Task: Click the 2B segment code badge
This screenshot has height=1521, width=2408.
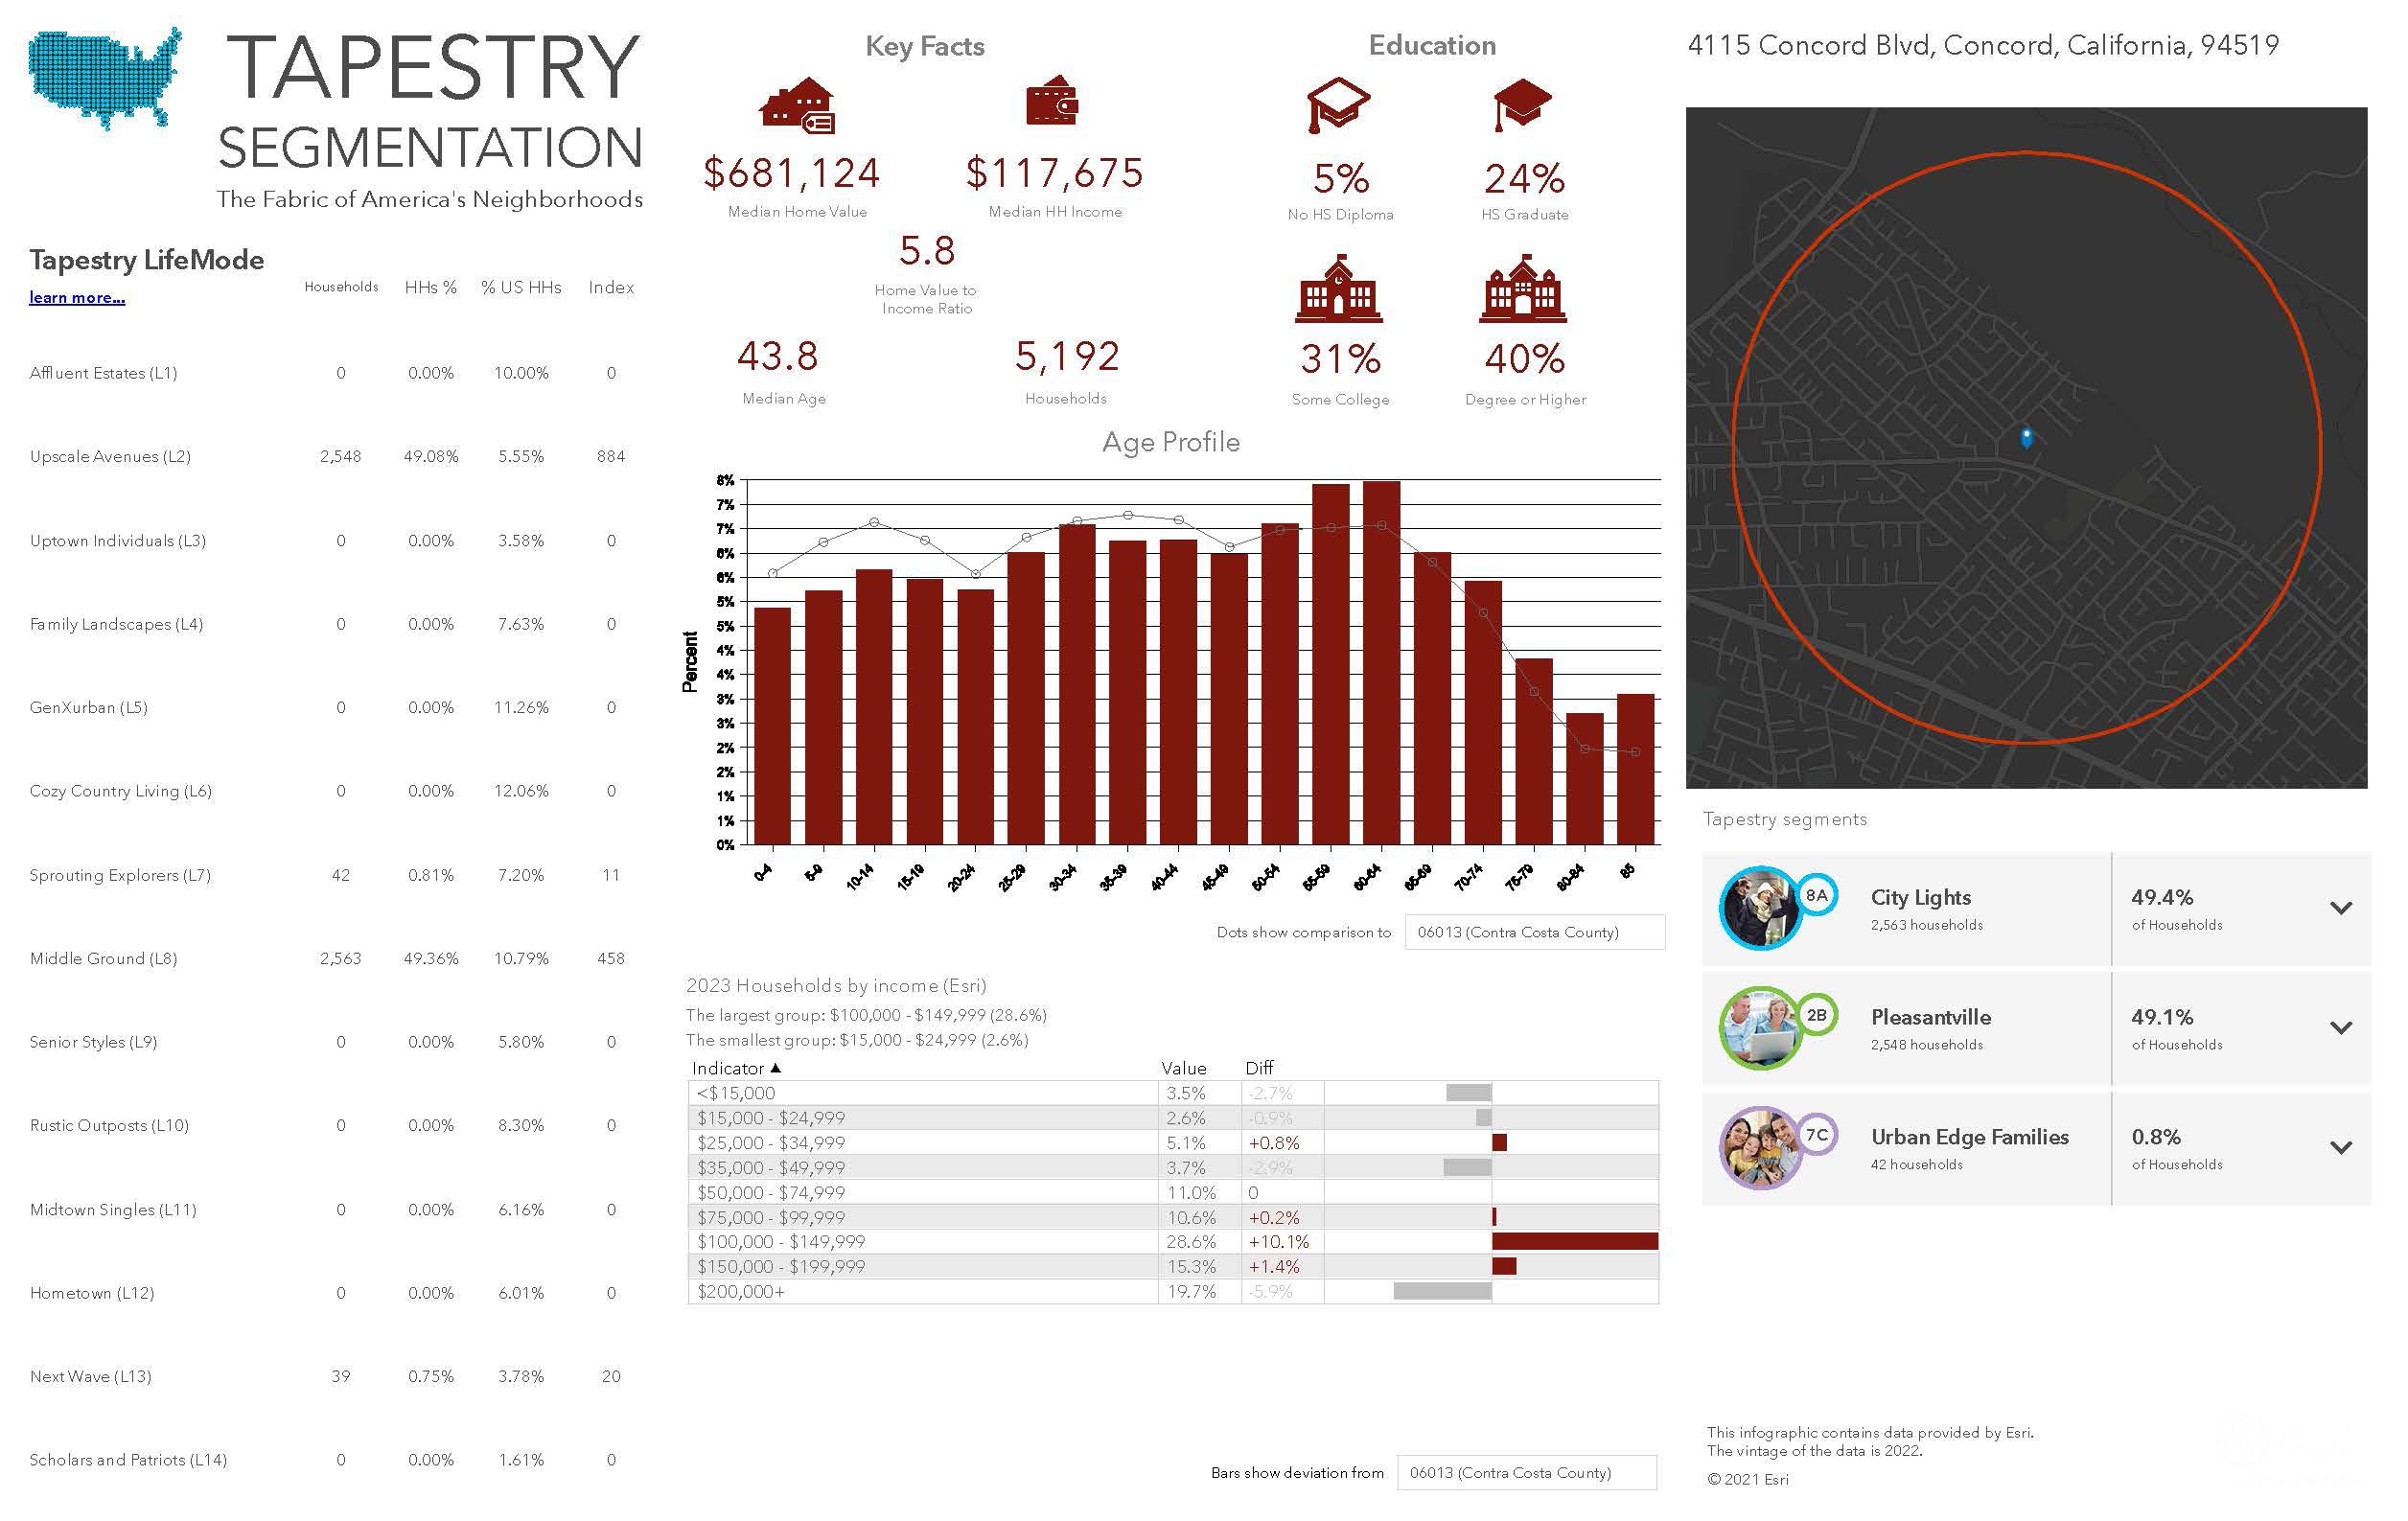Action: pyautogui.click(x=1817, y=1015)
